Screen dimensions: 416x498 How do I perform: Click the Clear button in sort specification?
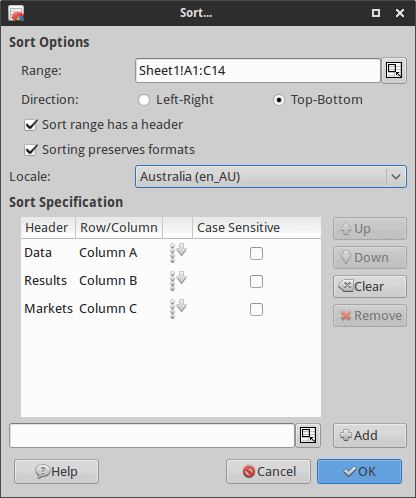point(370,286)
